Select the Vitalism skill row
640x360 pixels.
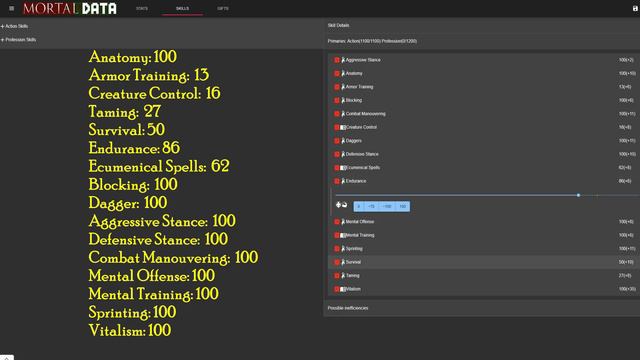pyautogui.click(x=484, y=289)
